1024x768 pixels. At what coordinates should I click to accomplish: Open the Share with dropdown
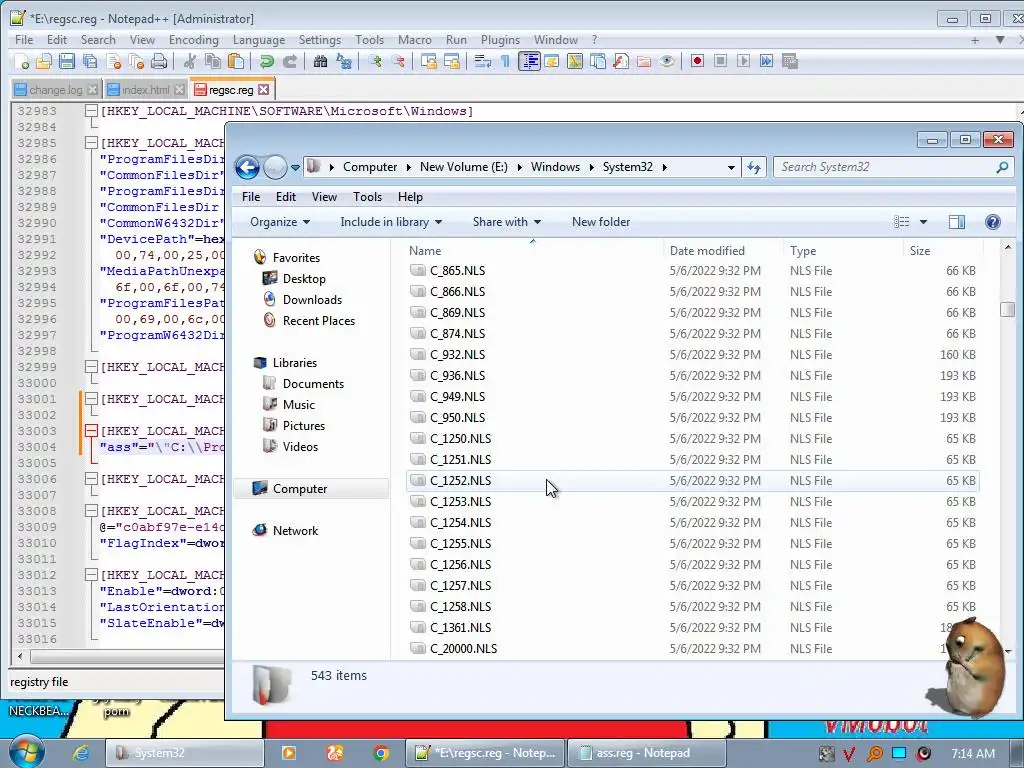click(507, 222)
